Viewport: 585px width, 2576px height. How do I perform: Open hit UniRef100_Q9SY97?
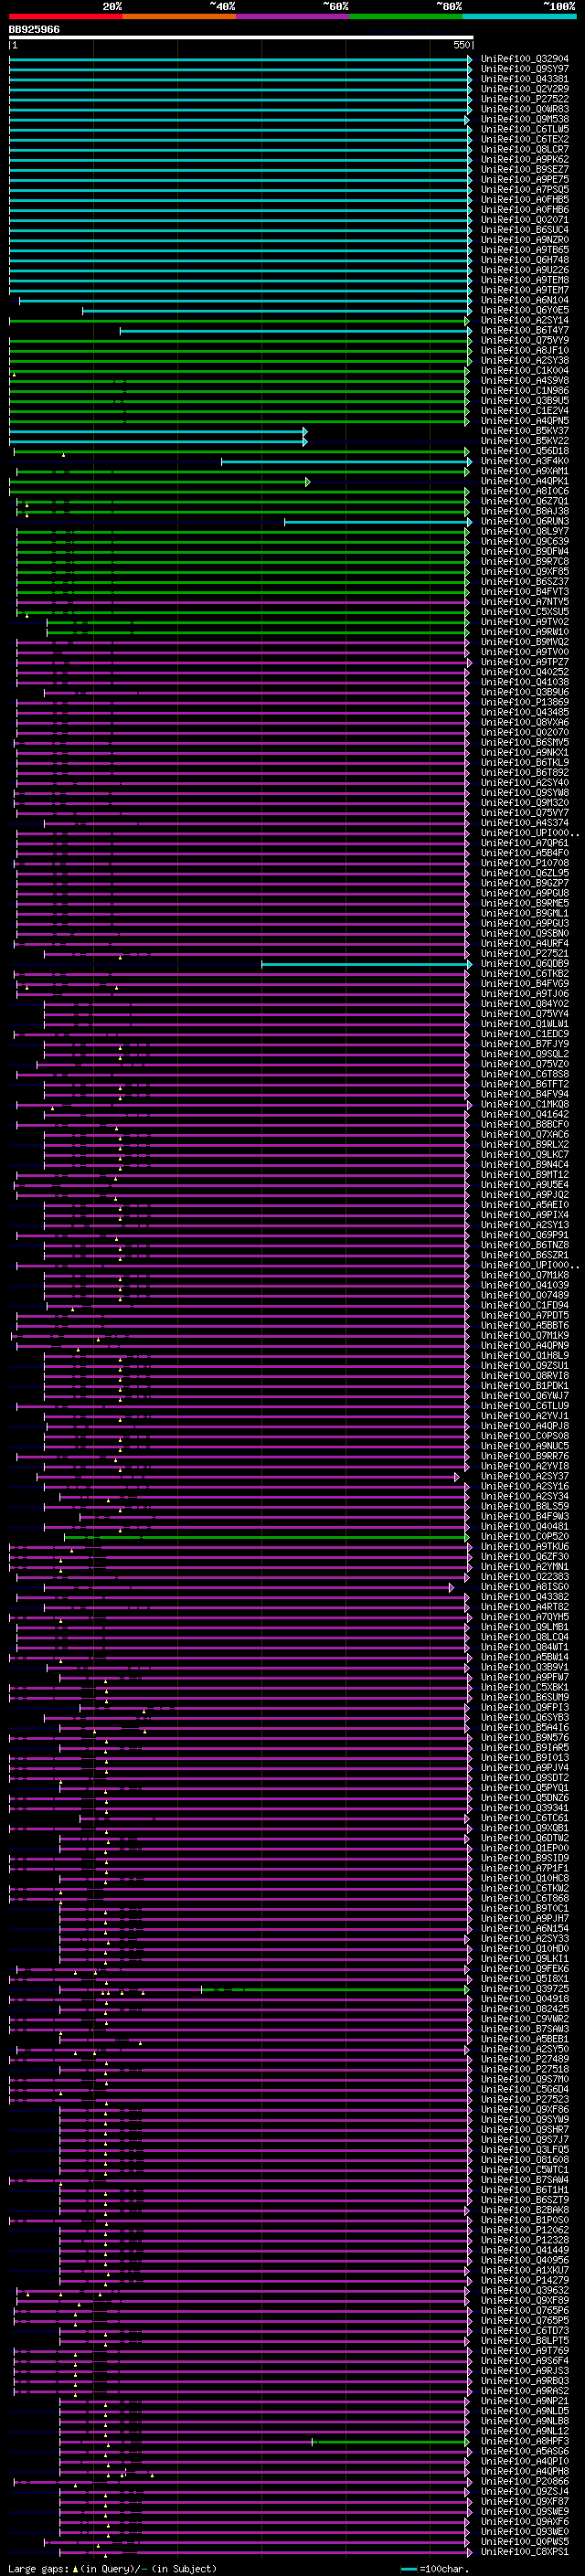(x=524, y=69)
